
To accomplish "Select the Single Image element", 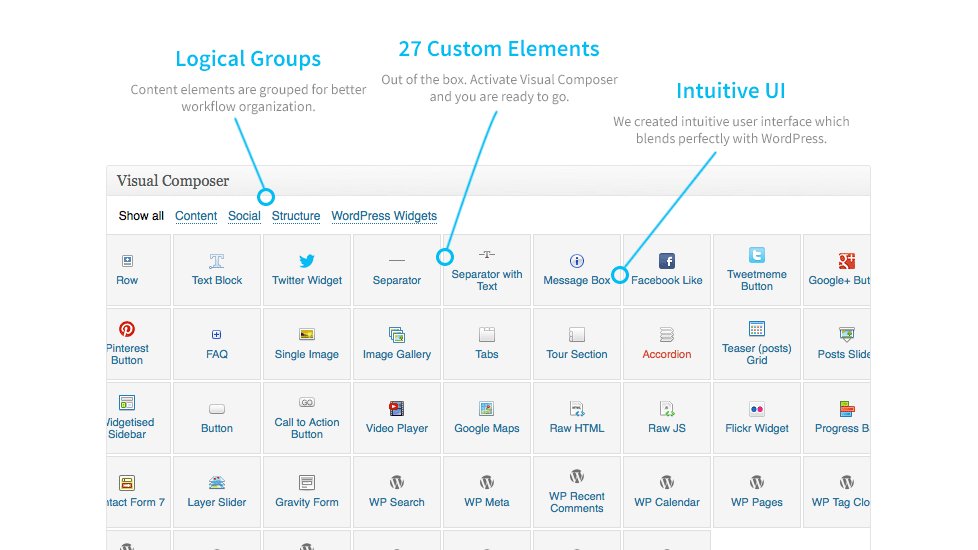I will (307, 344).
